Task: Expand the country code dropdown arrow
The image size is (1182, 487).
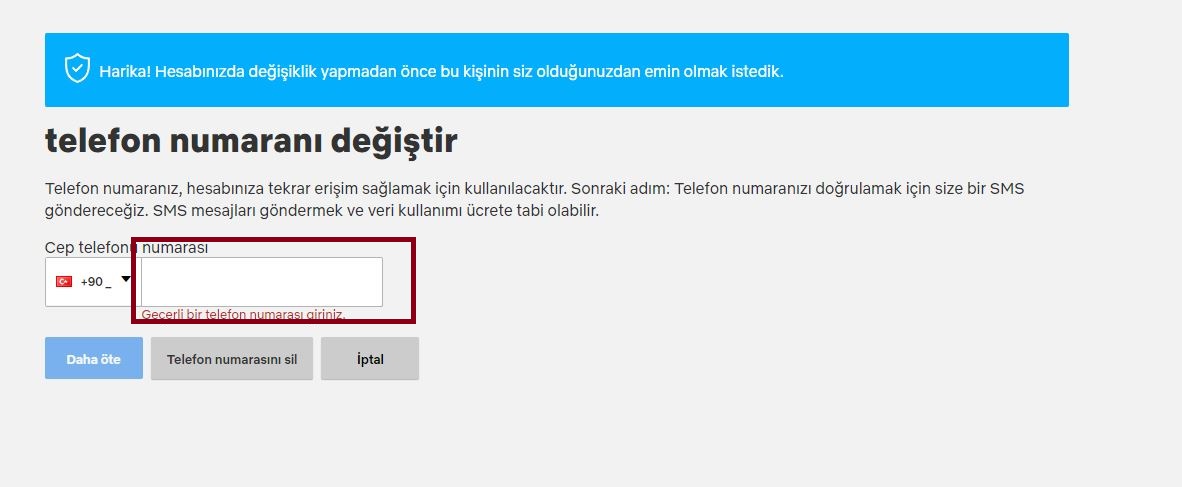Action: (126, 280)
